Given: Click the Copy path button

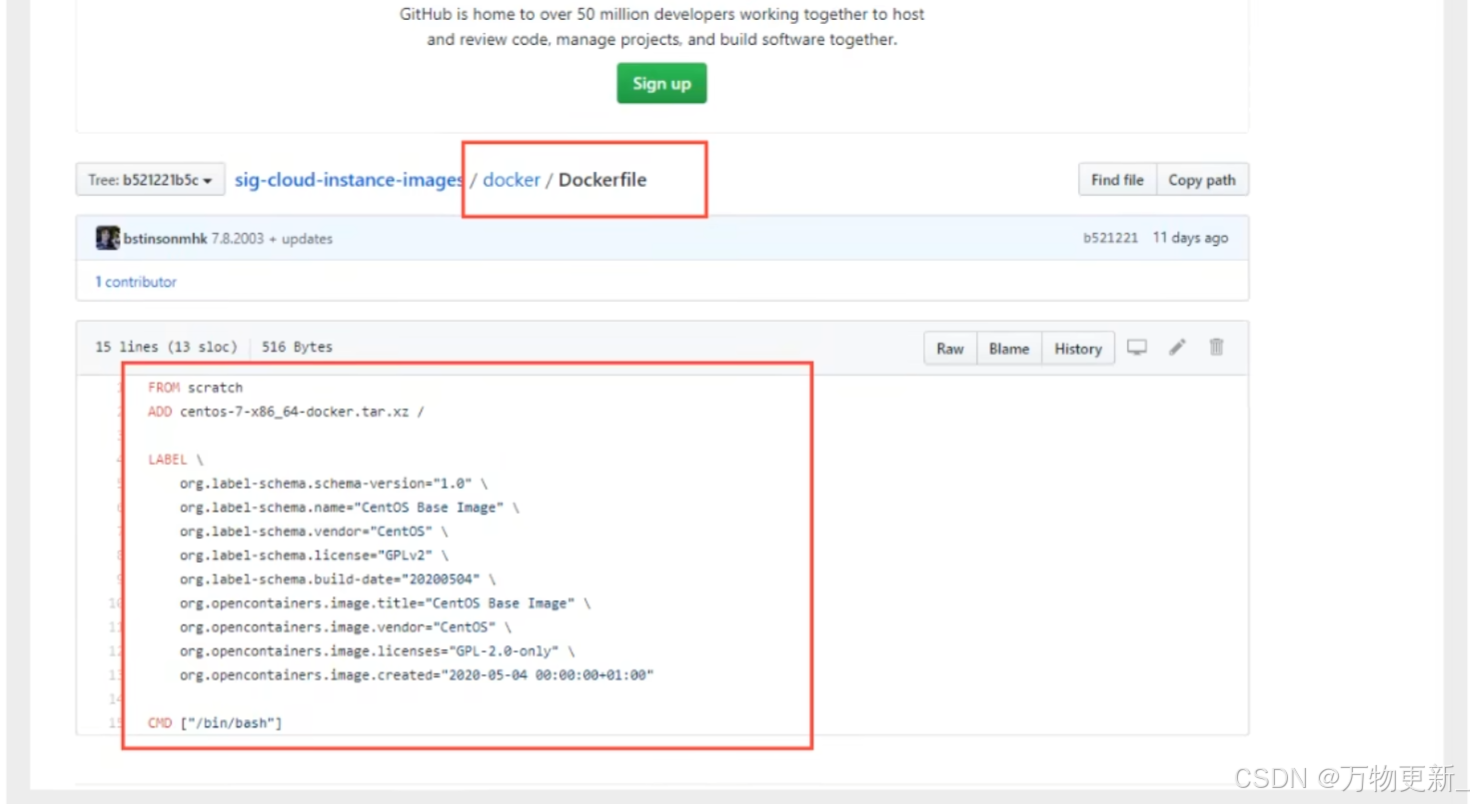Looking at the screenshot, I should [1202, 180].
